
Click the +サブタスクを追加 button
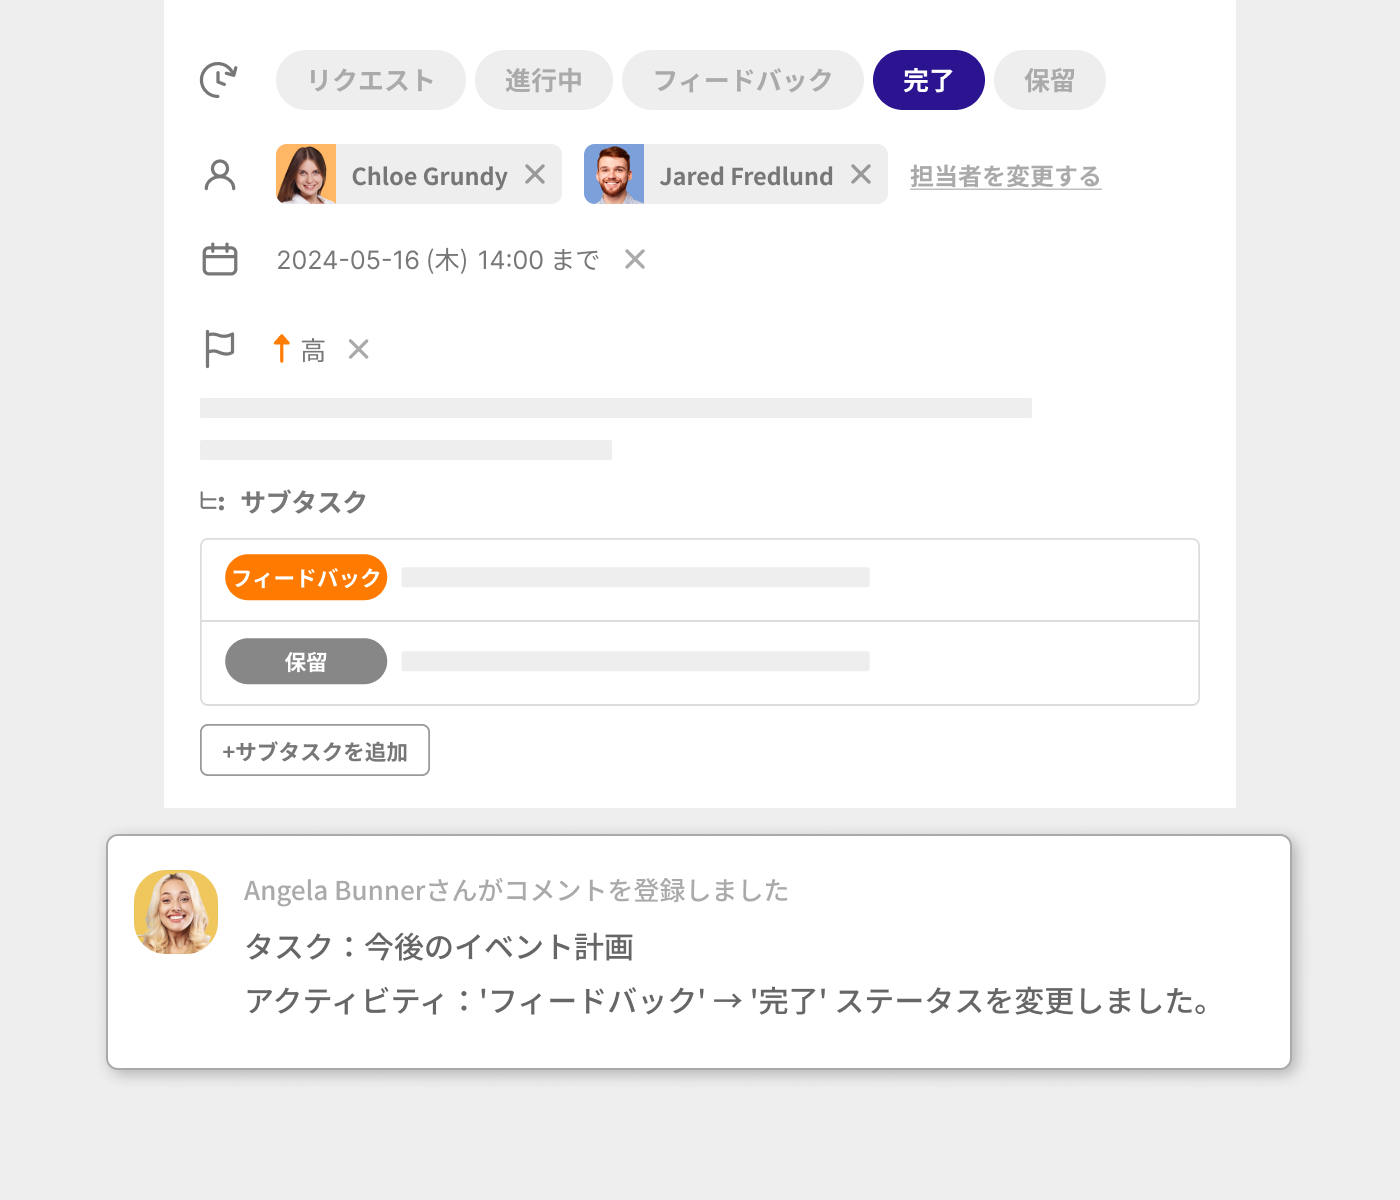[x=315, y=751]
